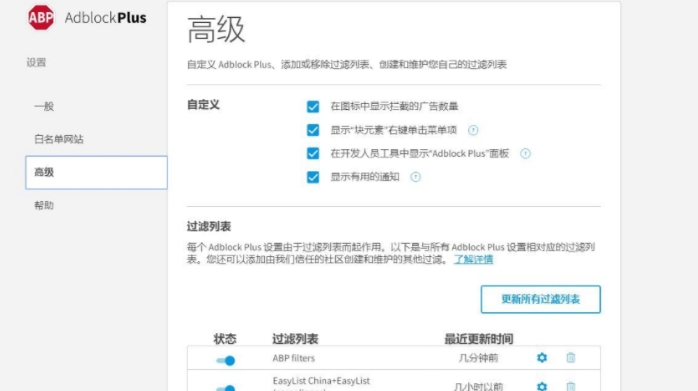This screenshot has width=698, height=391.
Task: Click the 状态 column header
Action: [225, 339]
